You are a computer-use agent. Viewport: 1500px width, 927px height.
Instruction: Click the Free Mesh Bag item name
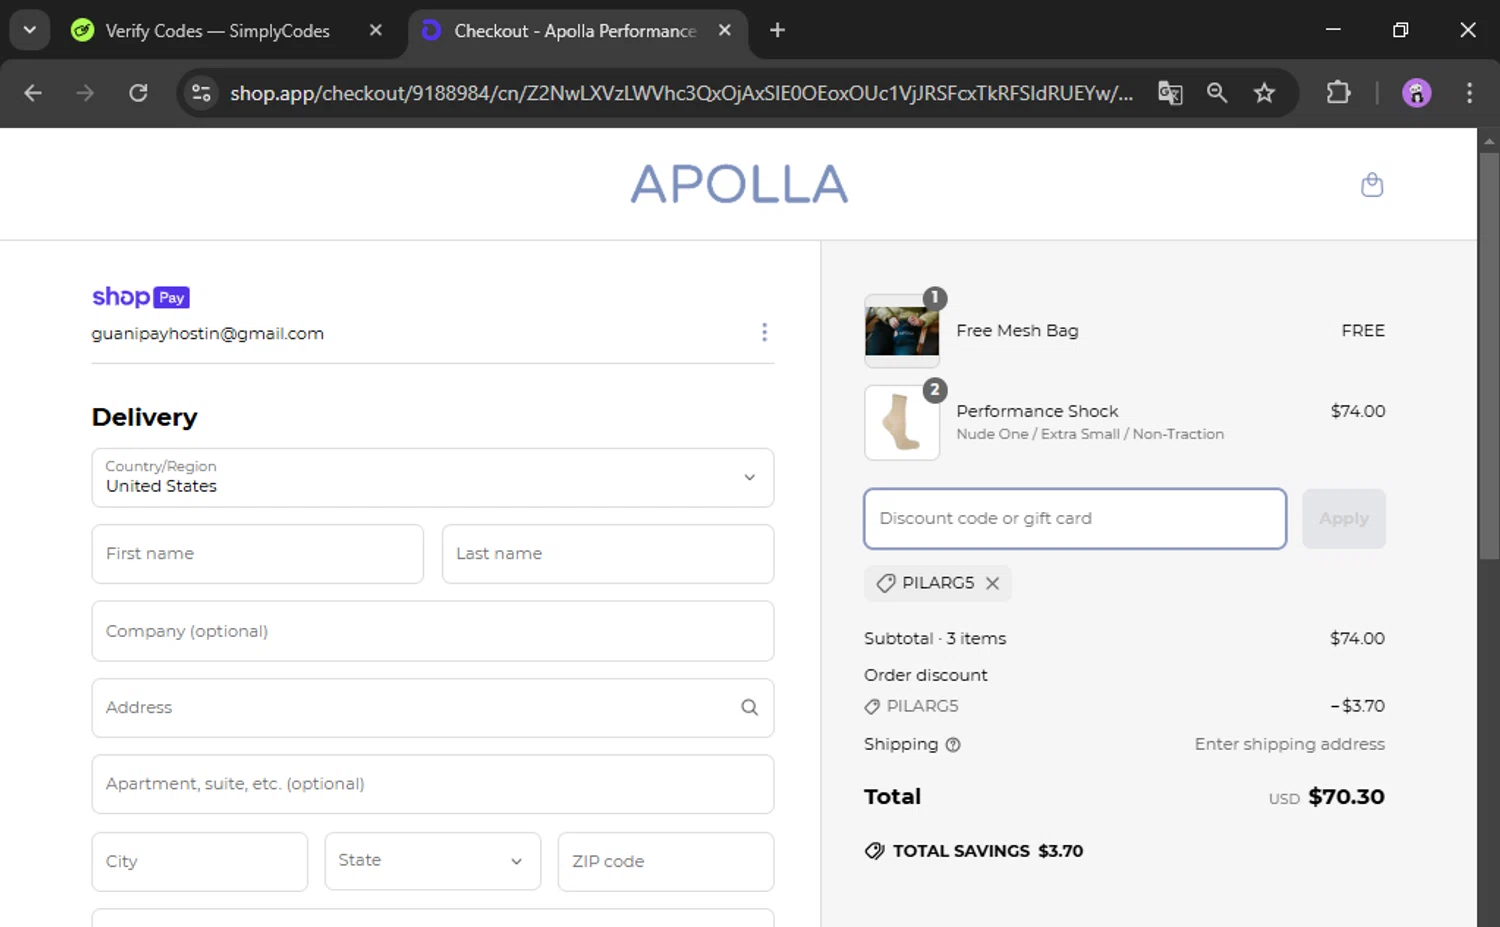point(1017,331)
